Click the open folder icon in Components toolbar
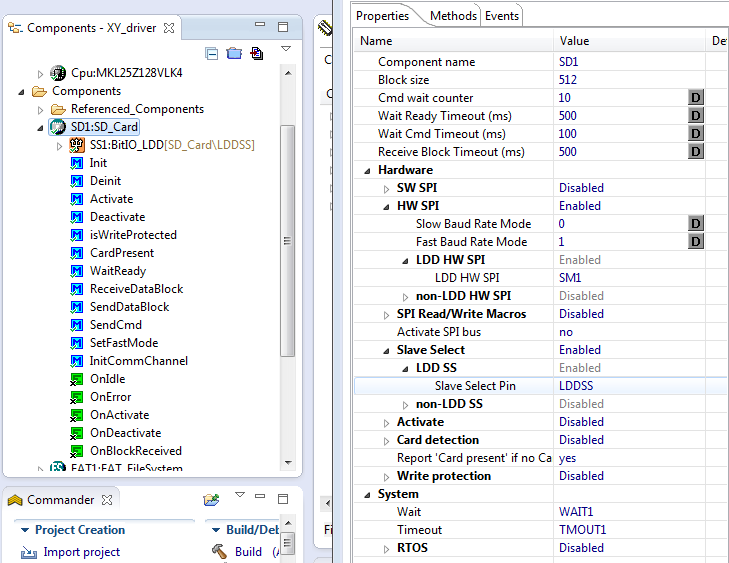The height and width of the screenshot is (563, 729). [234, 53]
